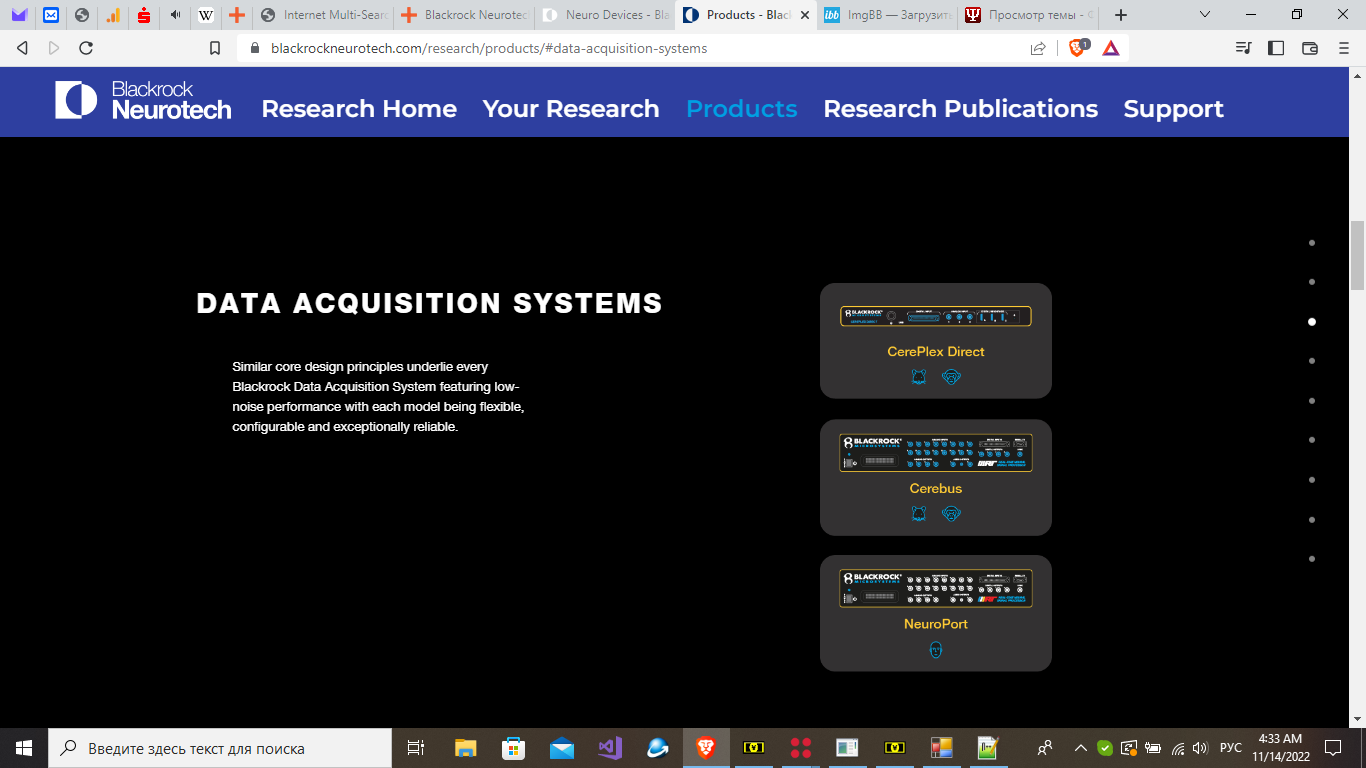Open a new browser tab
The width and height of the screenshot is (1366, 768).
click(1121, 15)
